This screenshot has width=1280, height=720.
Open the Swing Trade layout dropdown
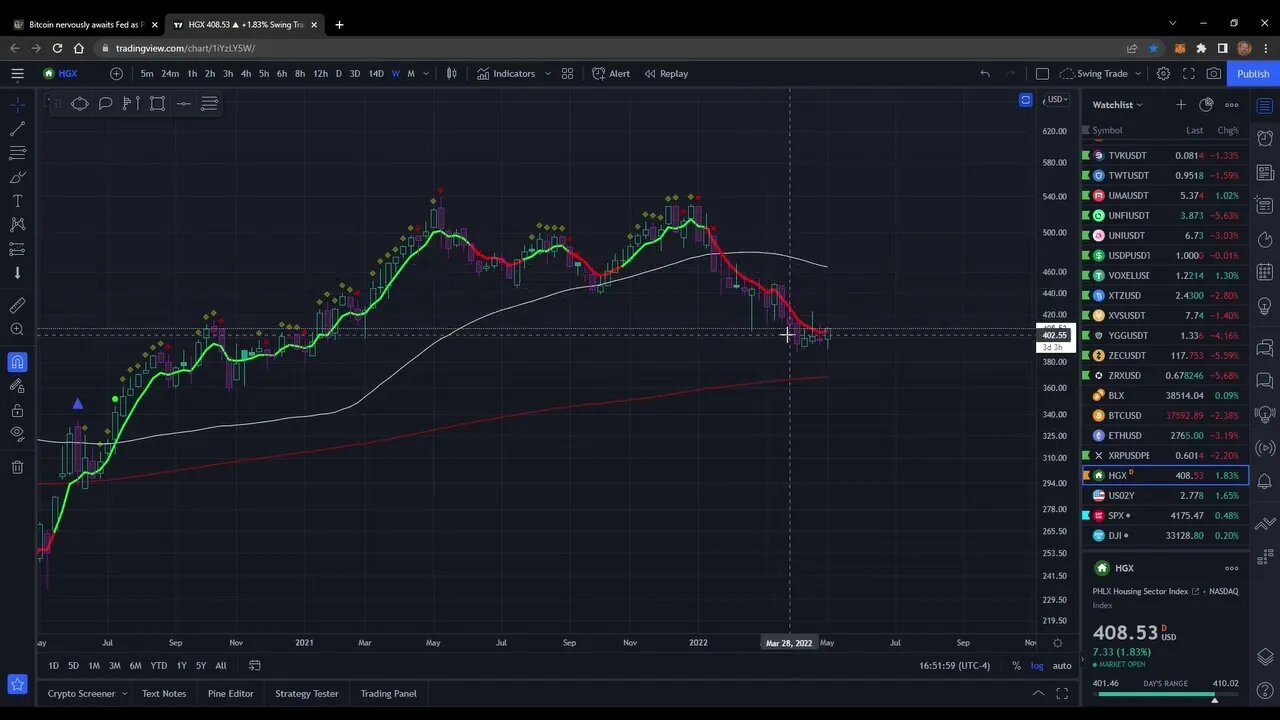coord(1099,73)
